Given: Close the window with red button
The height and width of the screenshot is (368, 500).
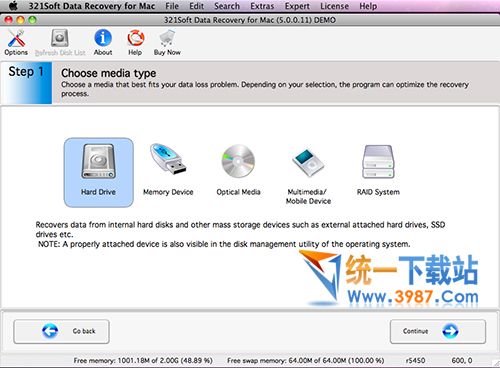Looking at the screenshot, I should 8,20.
